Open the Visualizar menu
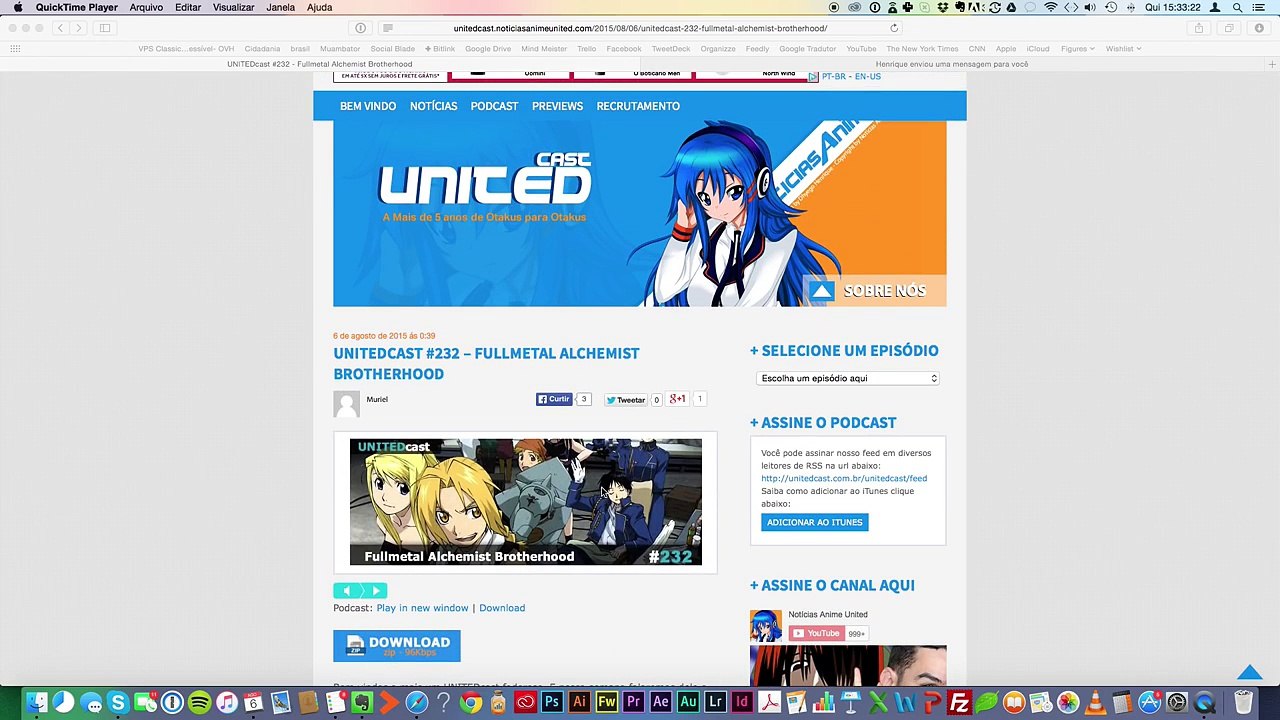The image size is (1280, 720). pos(233,7)
